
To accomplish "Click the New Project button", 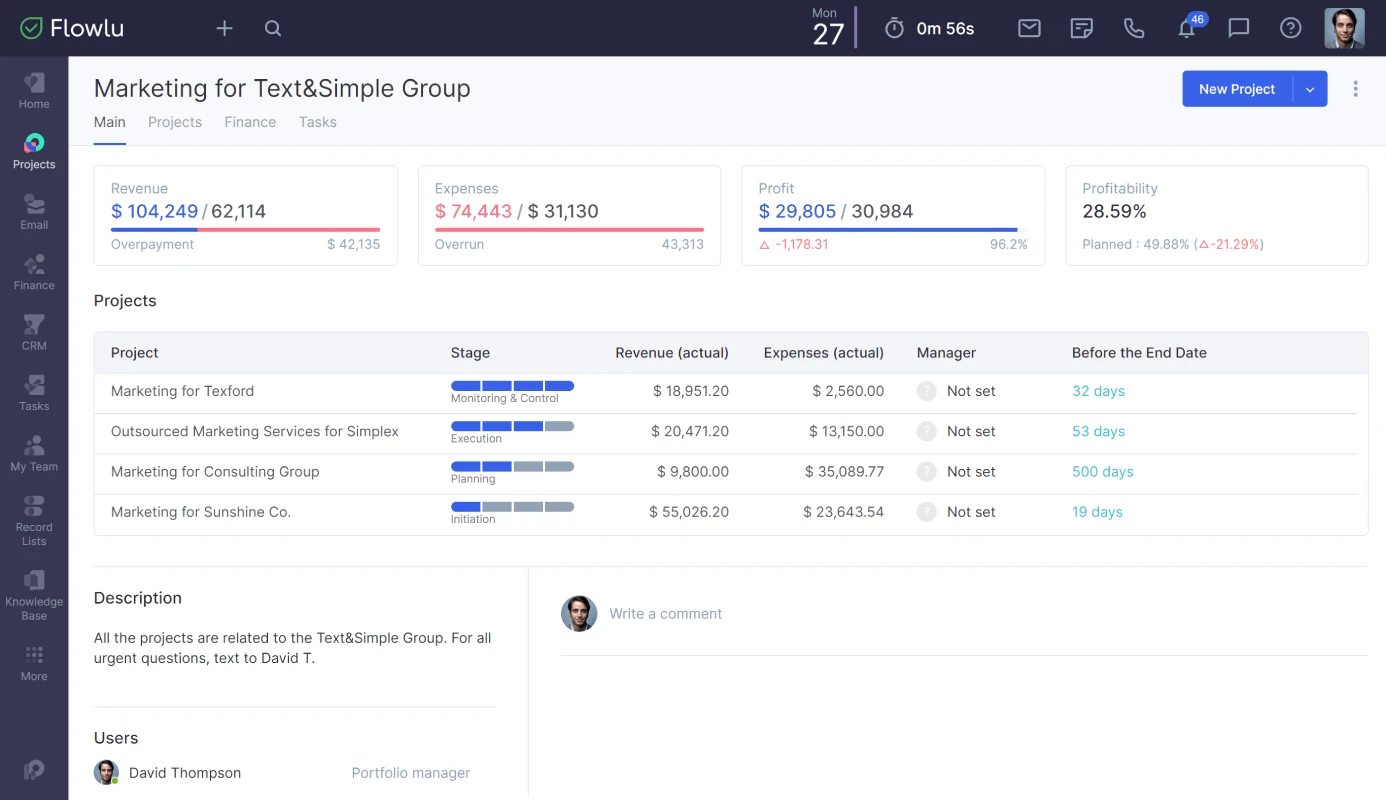I will (x=1237, y=89).
